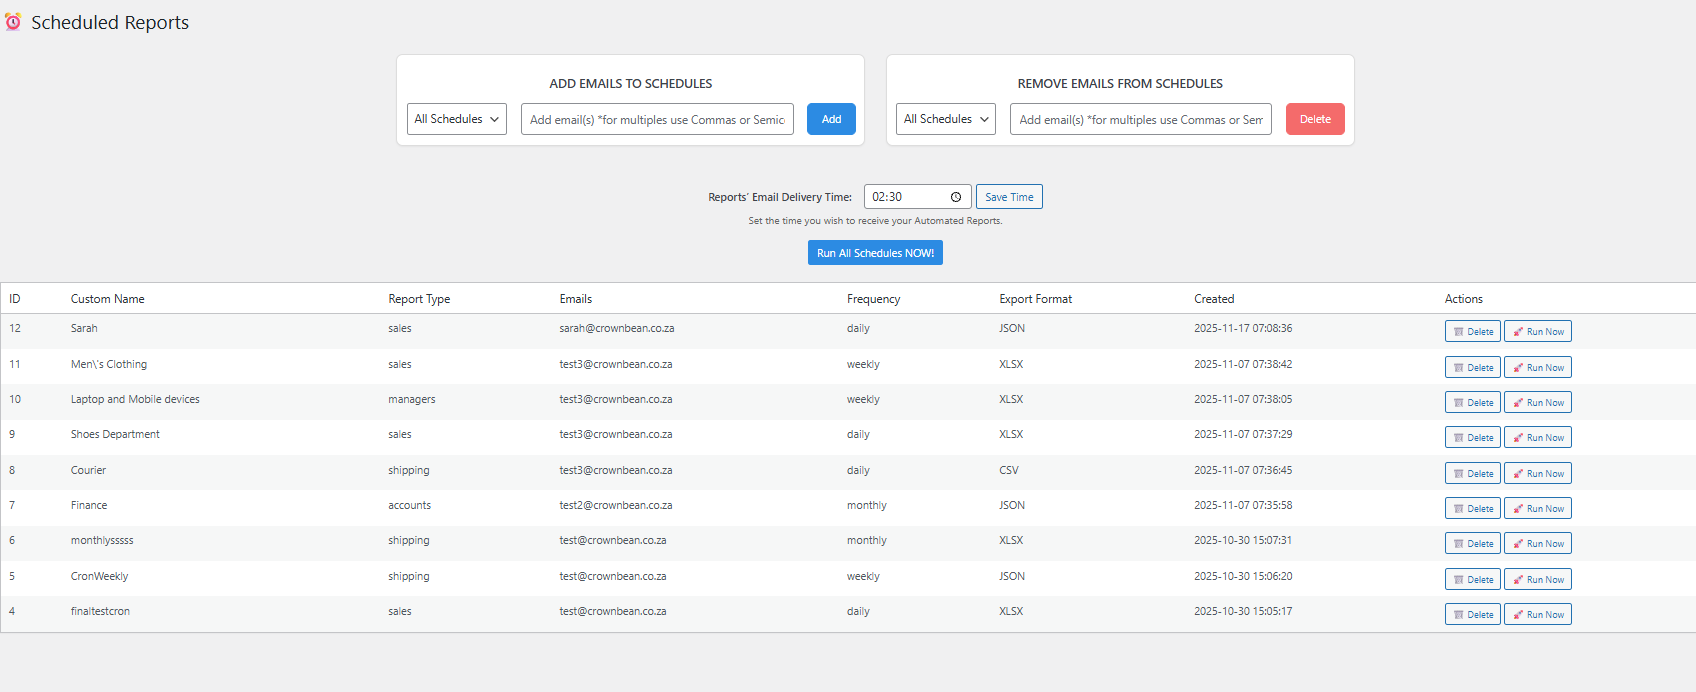Click created date 2025-11-17 07:08:36

[x=1243, y=328]
